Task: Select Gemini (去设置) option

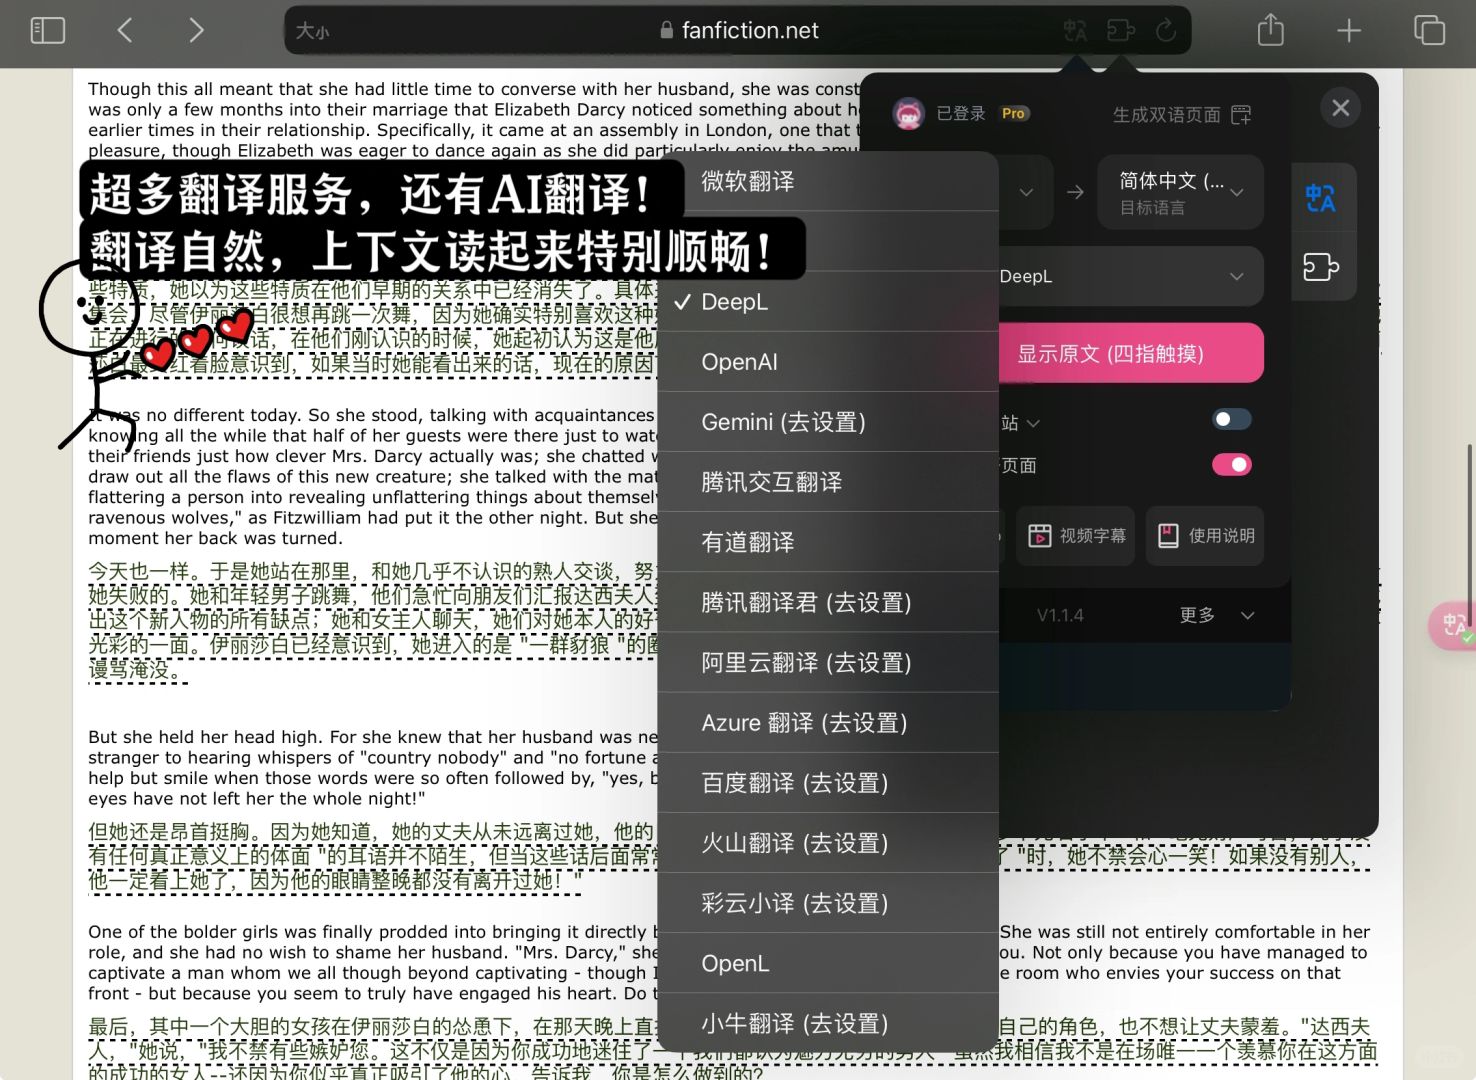Action: (x=828, y=422)
